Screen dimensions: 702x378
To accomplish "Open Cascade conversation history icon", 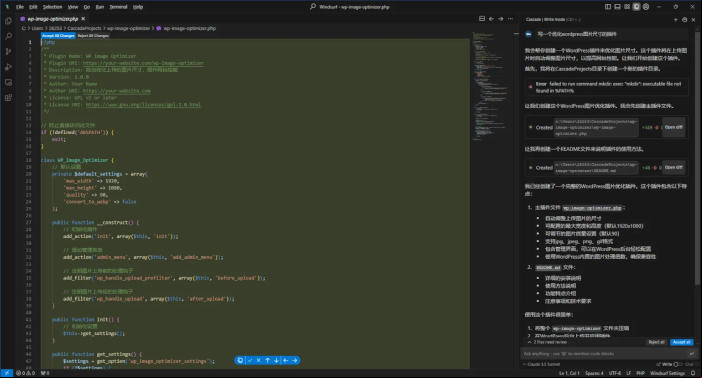I will click(684, 20).
